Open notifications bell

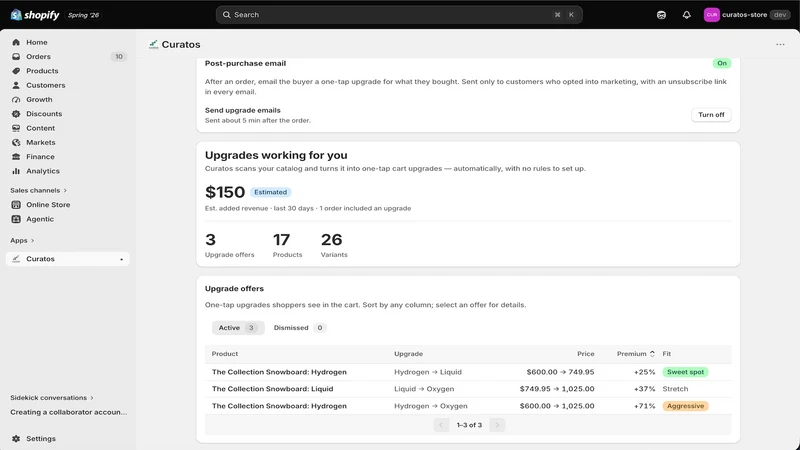(x=687, y=15)
